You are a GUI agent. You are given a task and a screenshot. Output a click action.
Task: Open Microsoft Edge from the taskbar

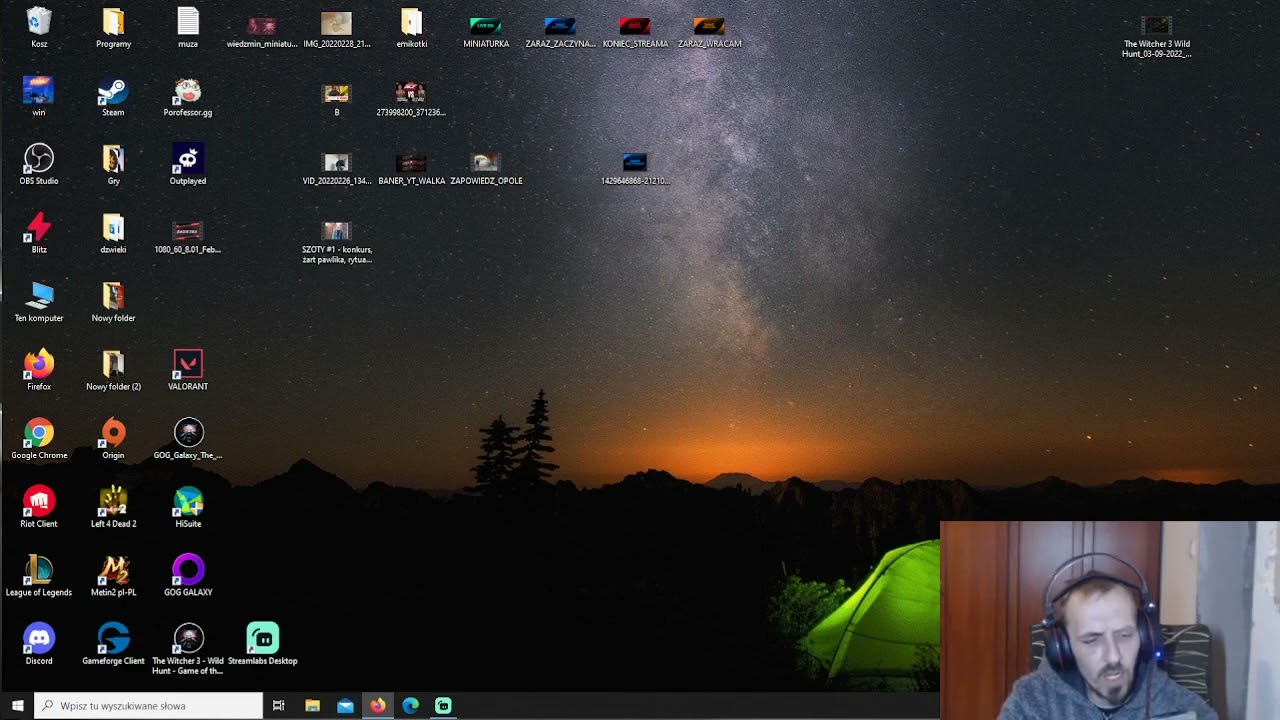pos(411,706)
